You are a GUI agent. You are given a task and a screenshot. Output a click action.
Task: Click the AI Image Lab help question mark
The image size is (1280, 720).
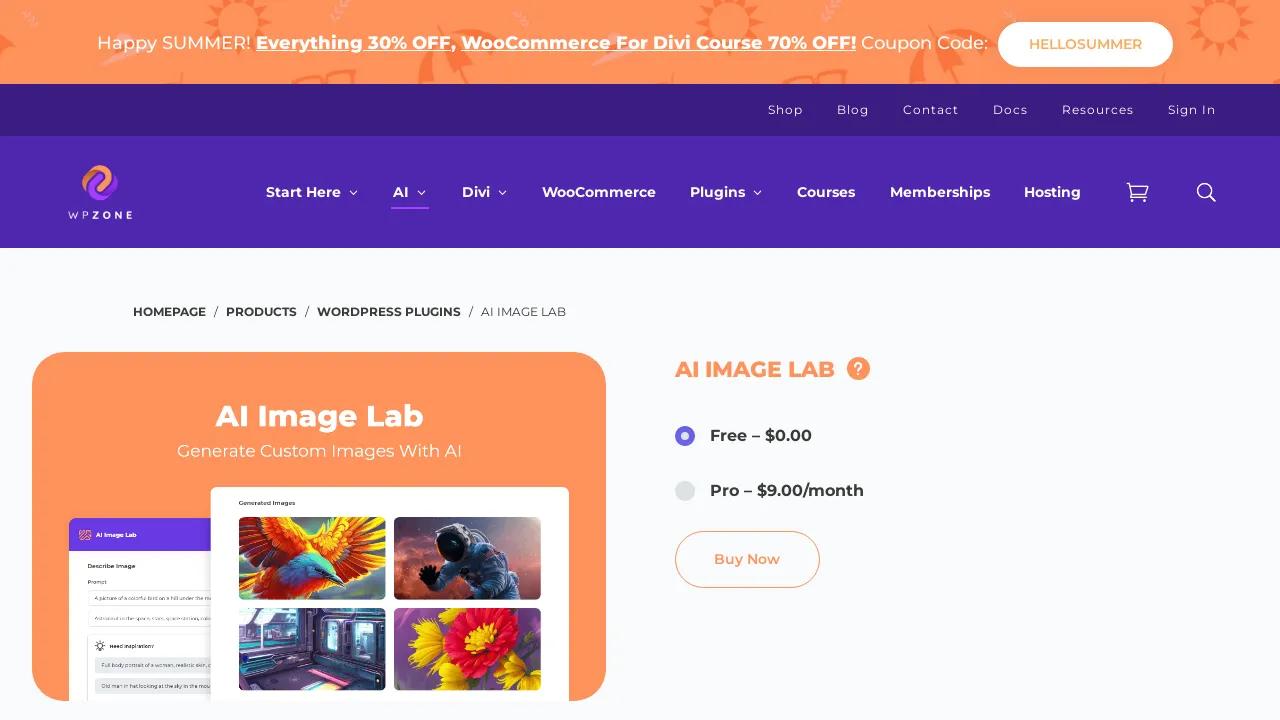tap(858, 369)
